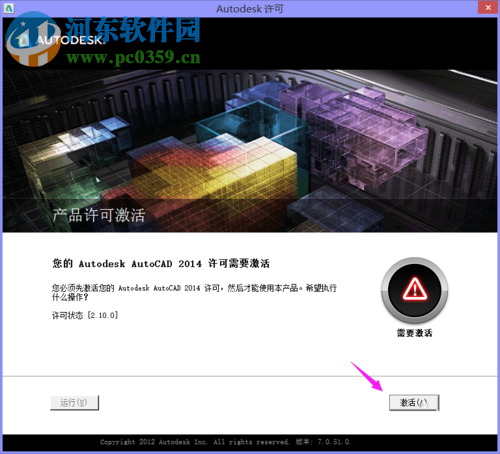The image size is (500, 454).
Task: Click the heading 您的 Autodesk AutoCAD 2014 许可需要激活
Action: point(161,264)
